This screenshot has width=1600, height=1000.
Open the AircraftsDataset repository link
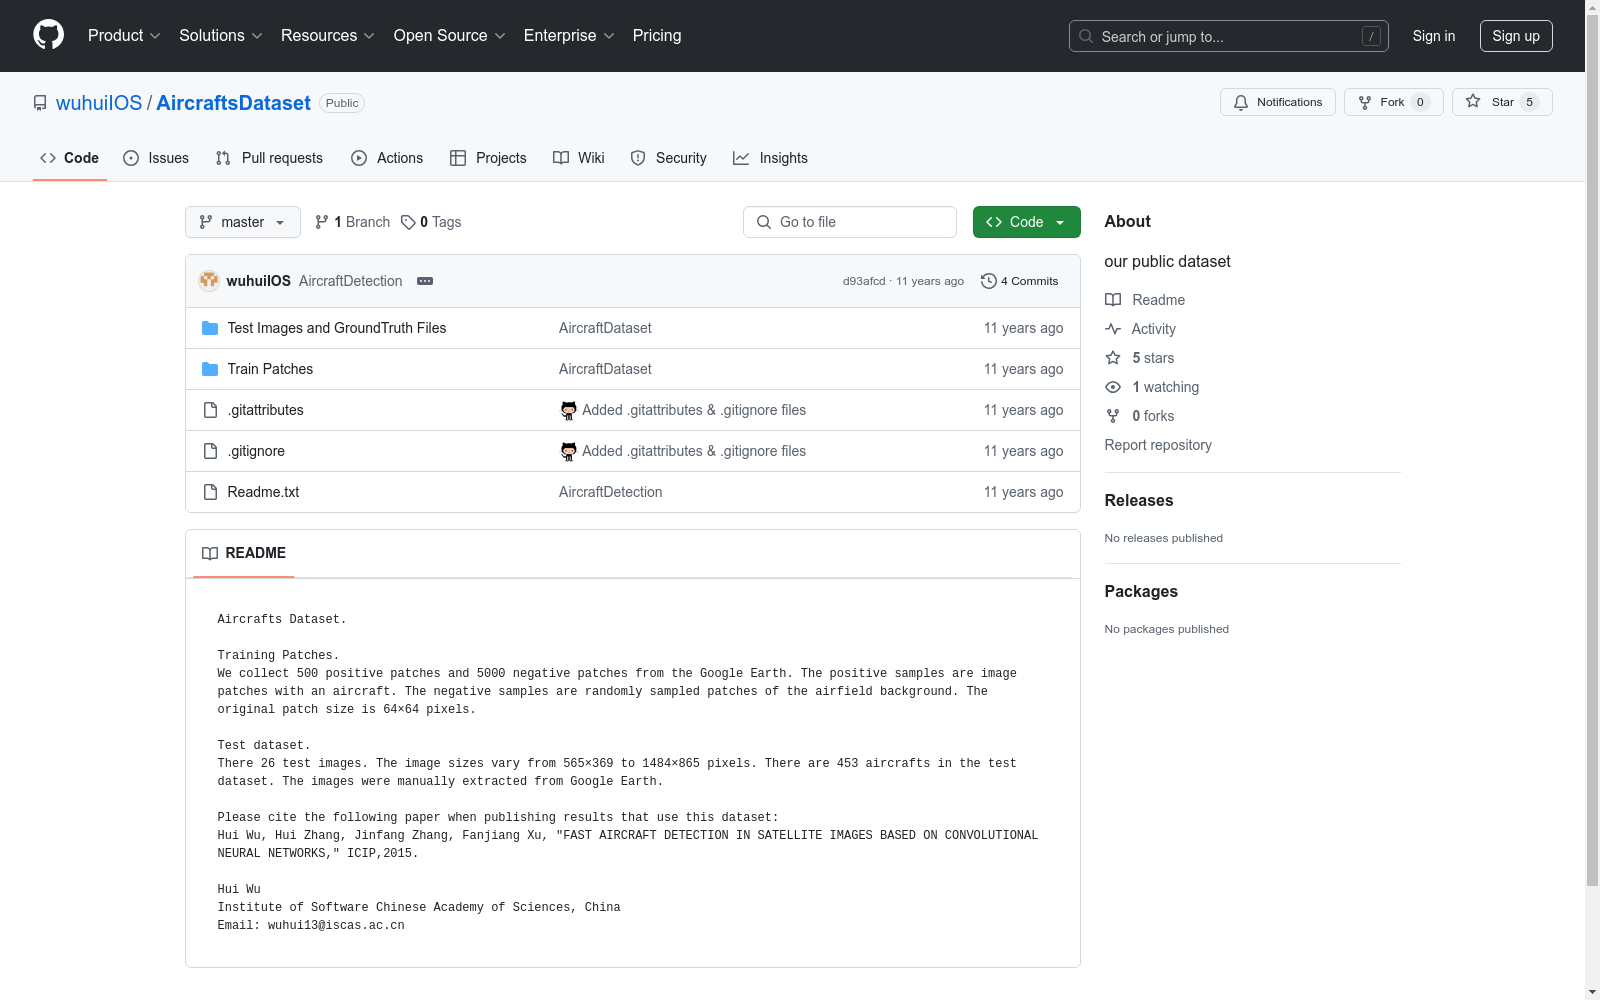coord(233,103)
